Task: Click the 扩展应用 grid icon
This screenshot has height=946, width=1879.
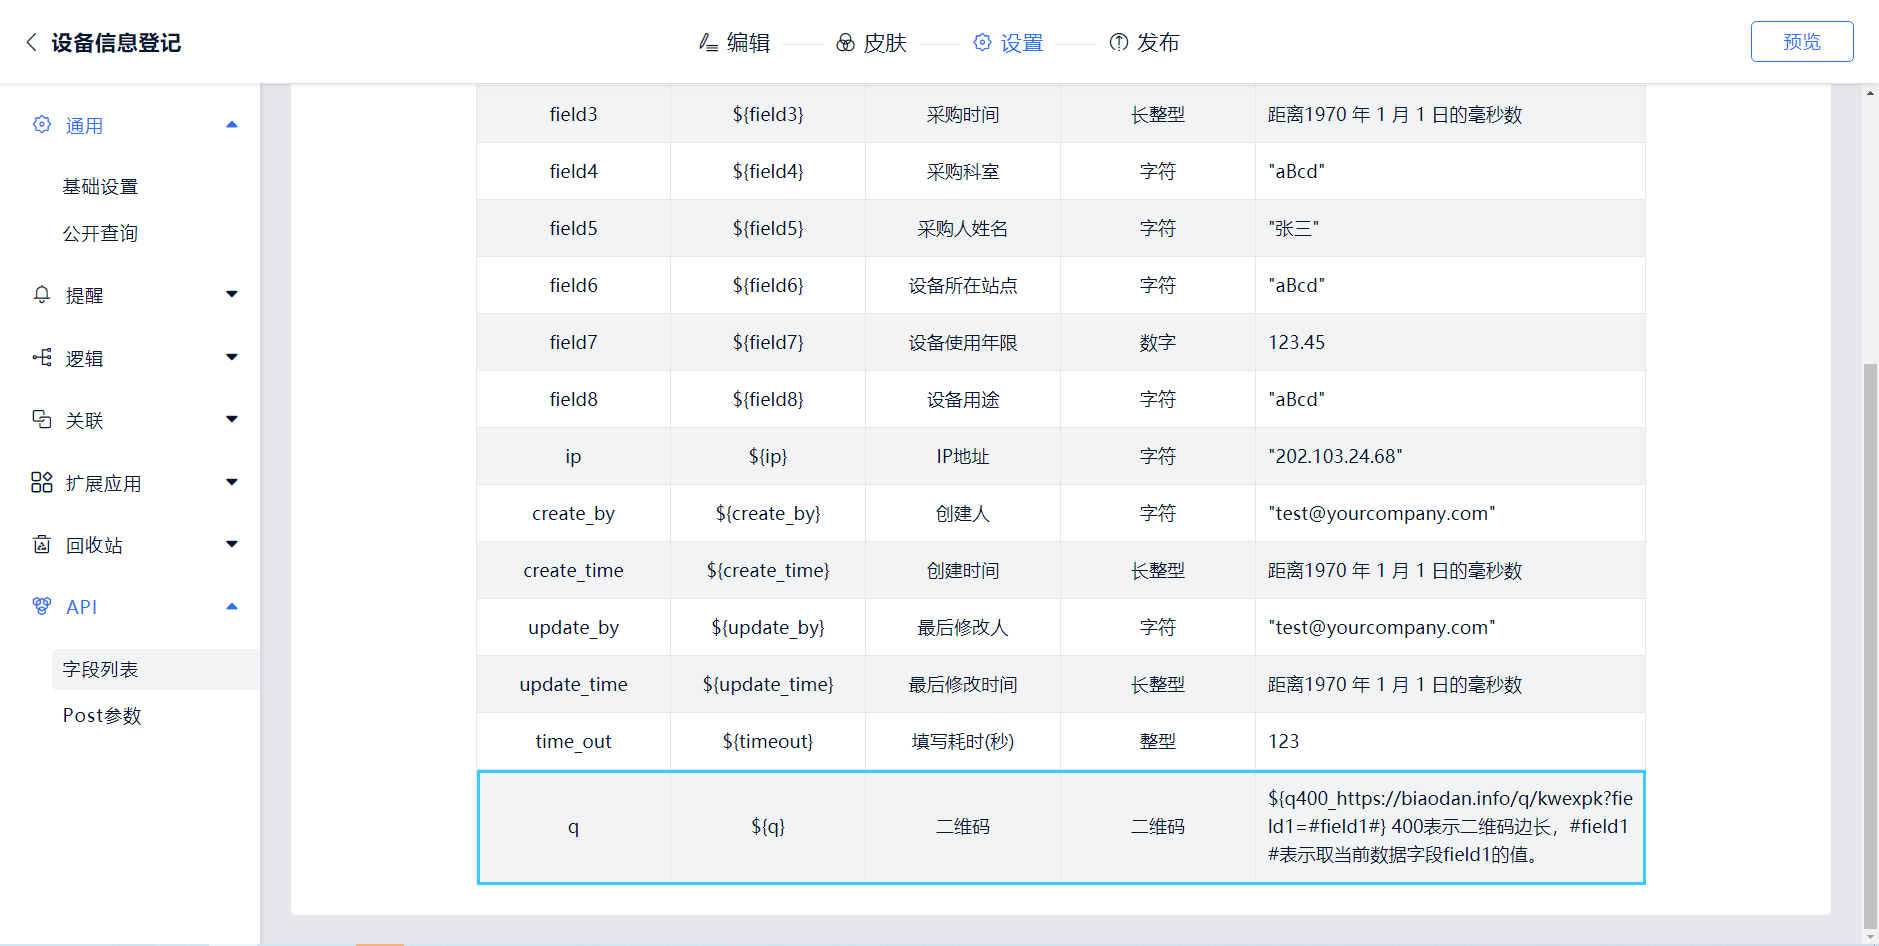Action: pos(42,483)
